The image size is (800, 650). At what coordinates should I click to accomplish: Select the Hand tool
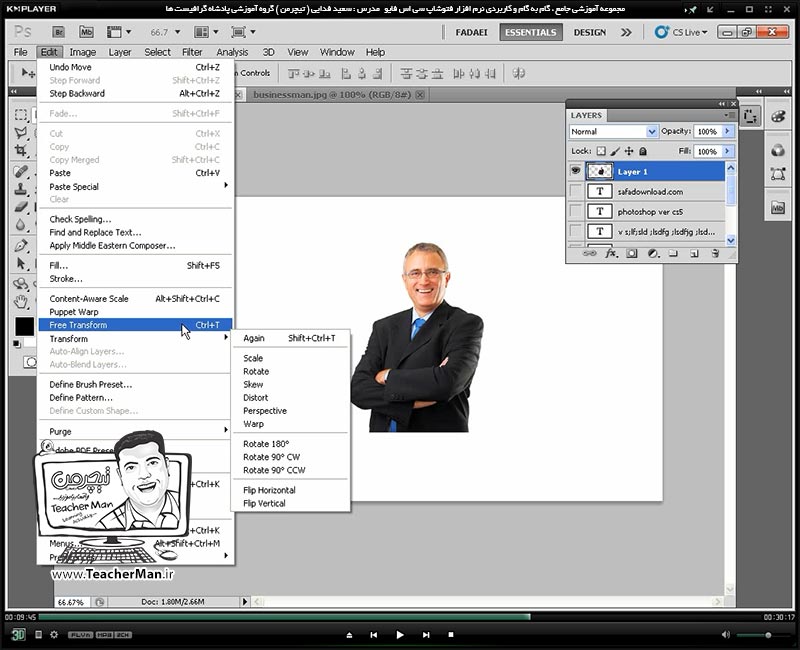[x=20, y=302]
